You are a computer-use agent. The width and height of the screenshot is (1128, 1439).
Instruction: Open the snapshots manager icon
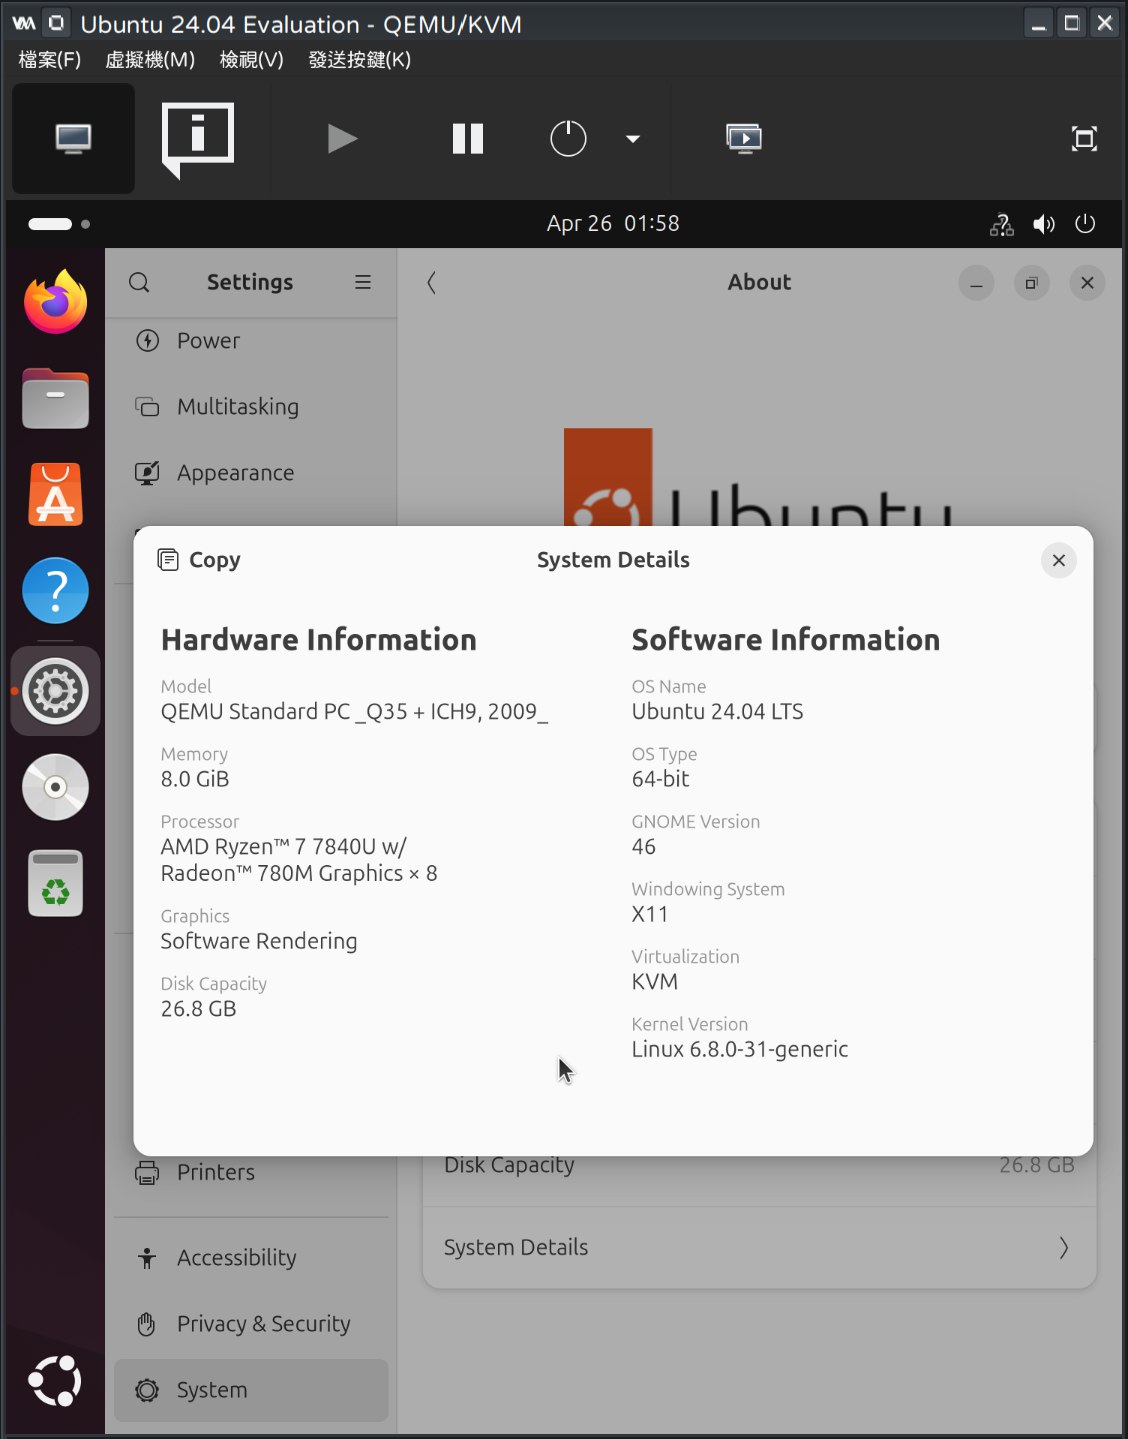click(x=744, y=138)
